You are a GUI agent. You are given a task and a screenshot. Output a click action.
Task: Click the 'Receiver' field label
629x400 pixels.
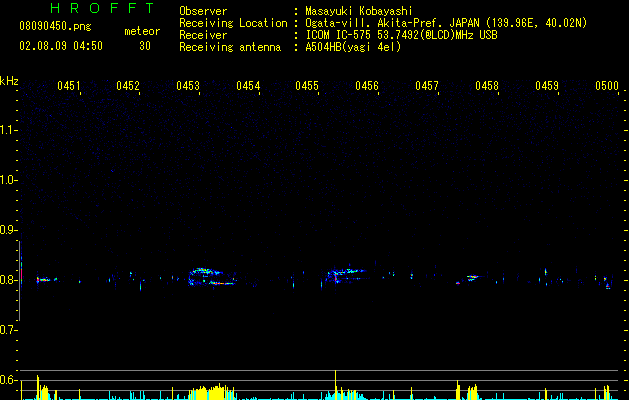coord(203,35)
